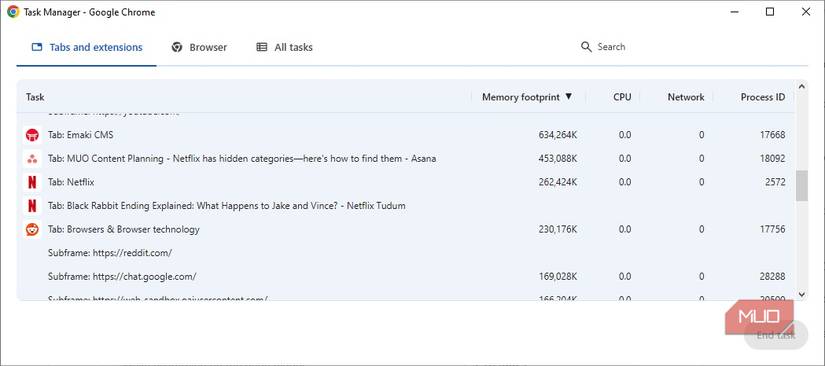The height and width of the screenshot is (366, 825).
Task: Click the sort arrow next to Memory footprint
Action: click(568, 97)
